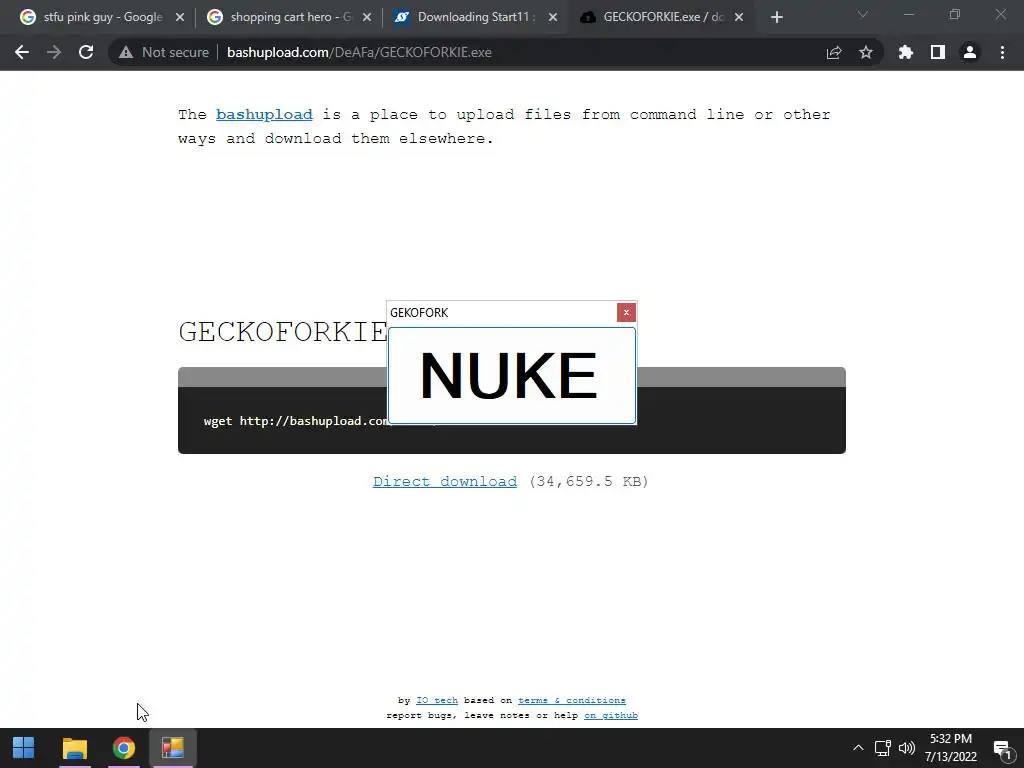Close the GEKOFORK popup window

coord(626,313)
